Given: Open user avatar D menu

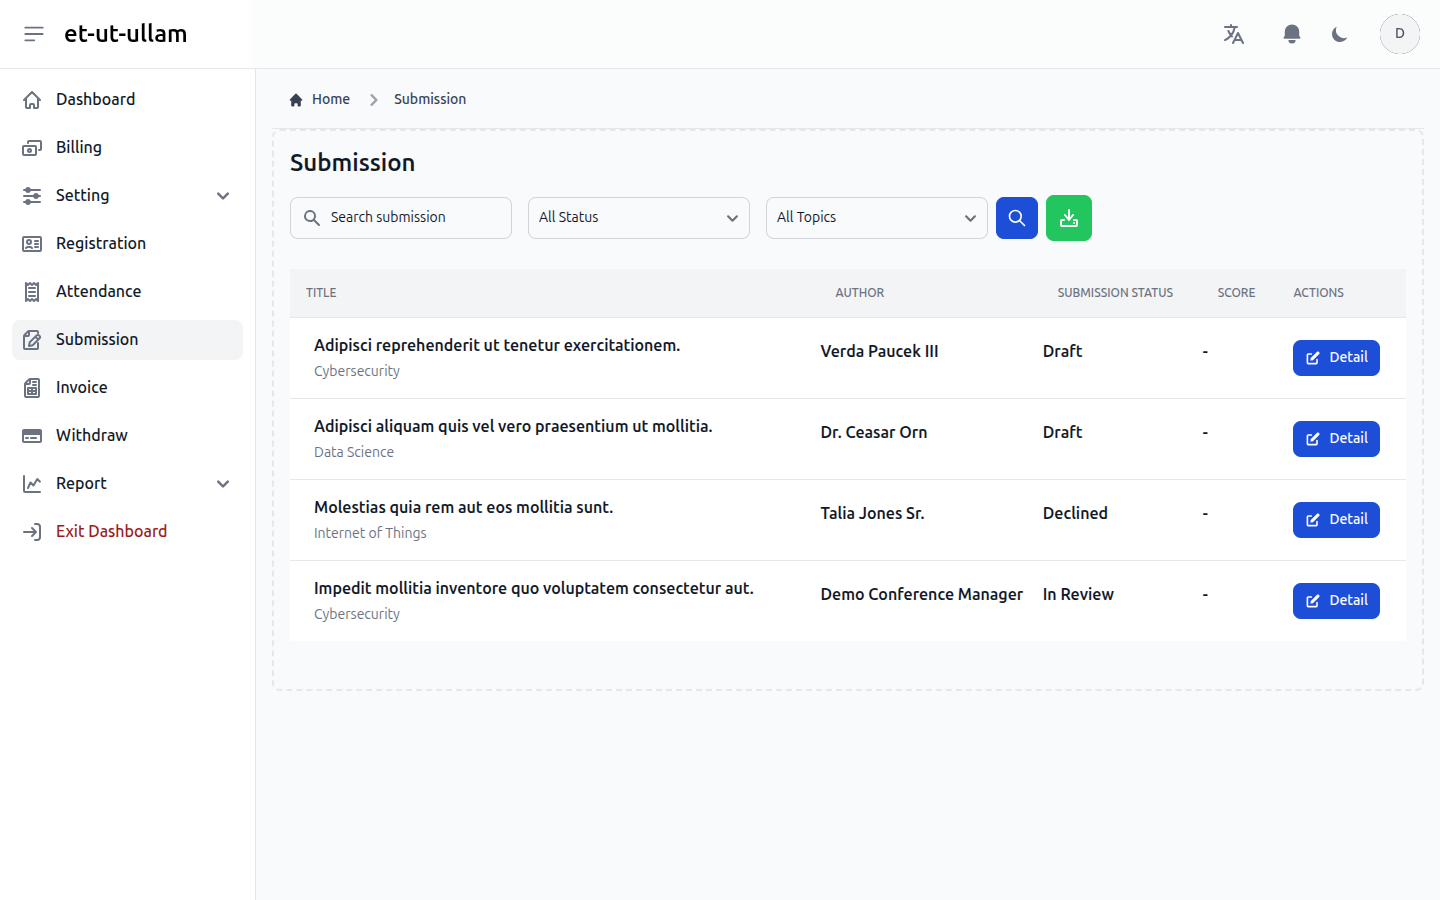Looking at the screenshot, I should point(1400,34).
